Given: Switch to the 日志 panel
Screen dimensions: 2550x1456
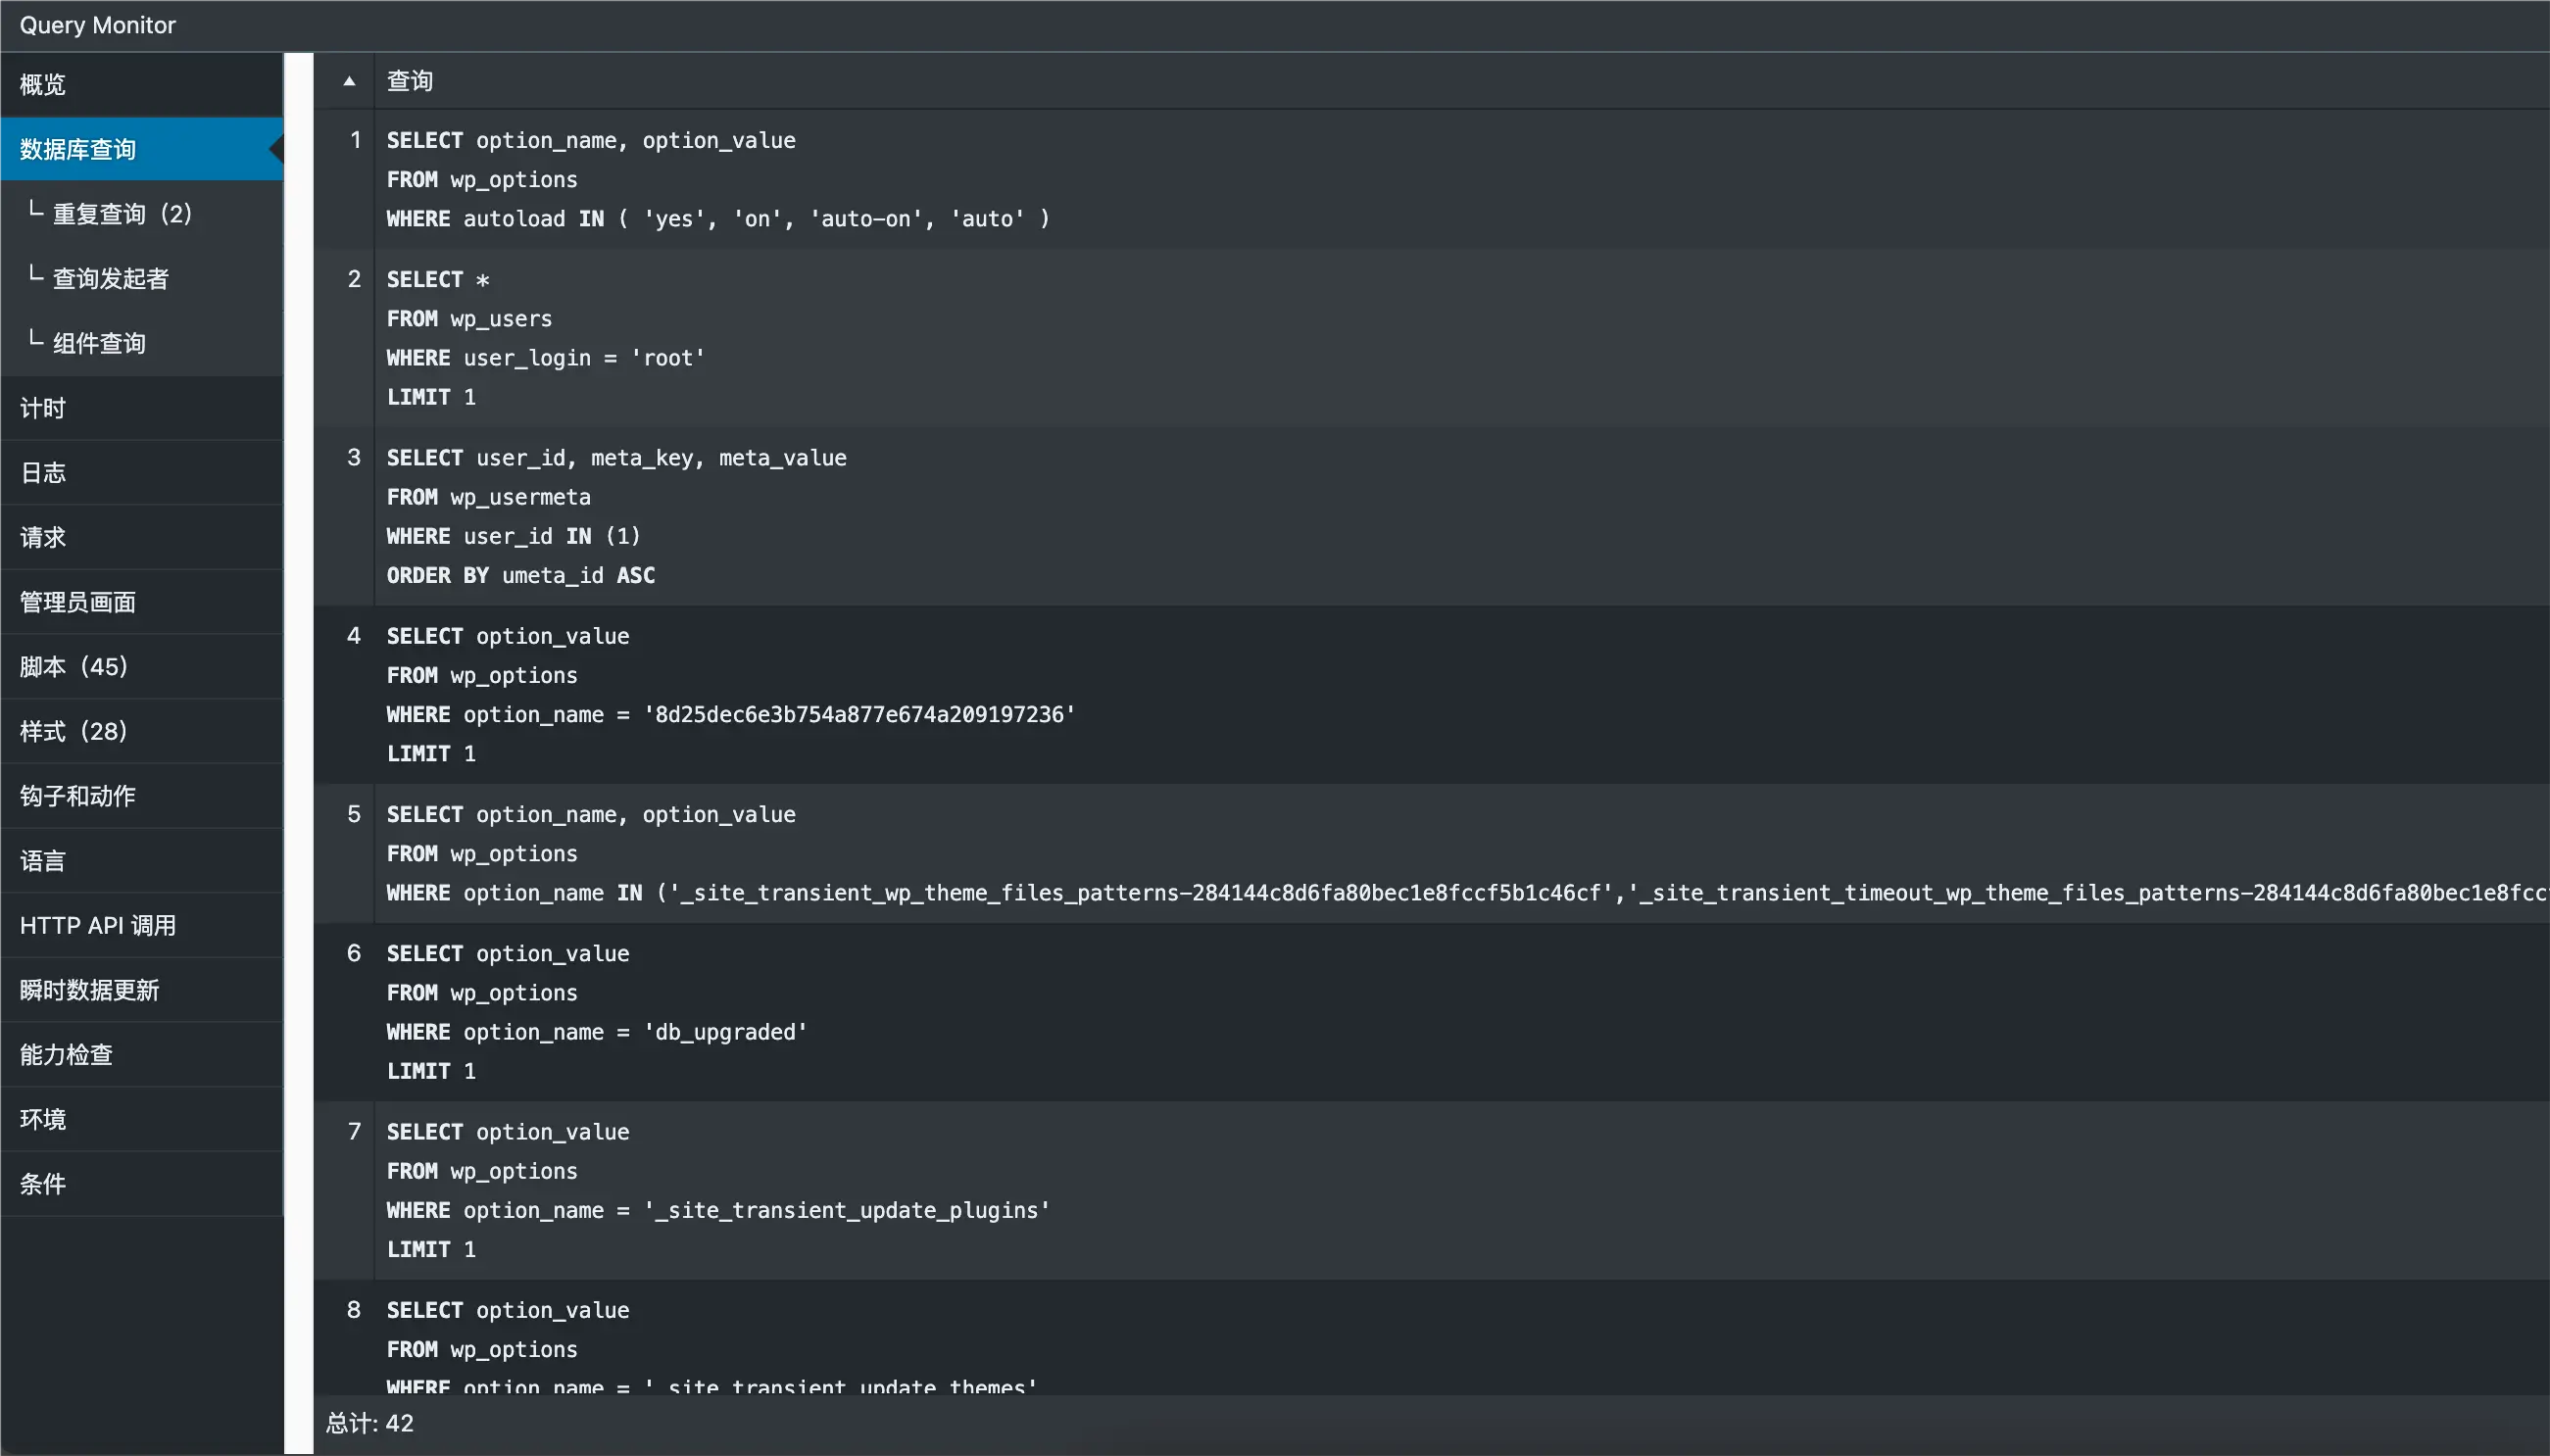Looking at the screenshot, I should (142, 473).
